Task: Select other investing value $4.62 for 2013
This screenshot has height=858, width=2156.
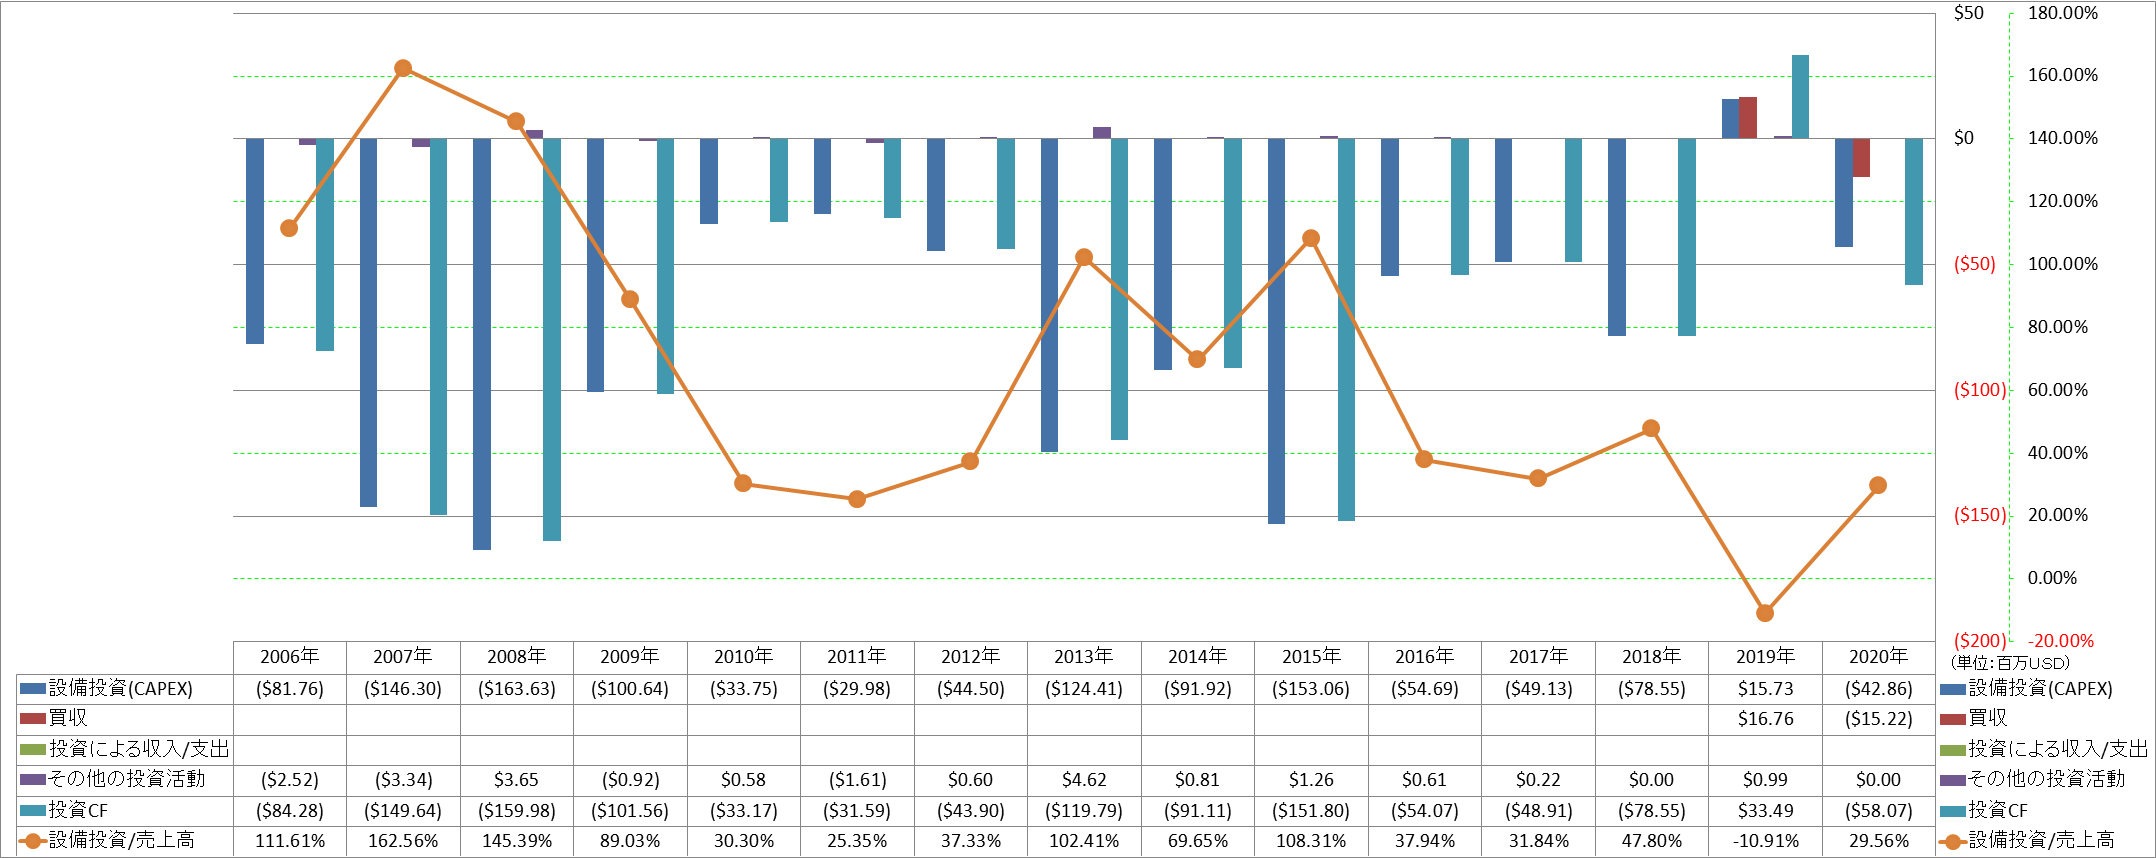Action: (x=1084, y=780)
